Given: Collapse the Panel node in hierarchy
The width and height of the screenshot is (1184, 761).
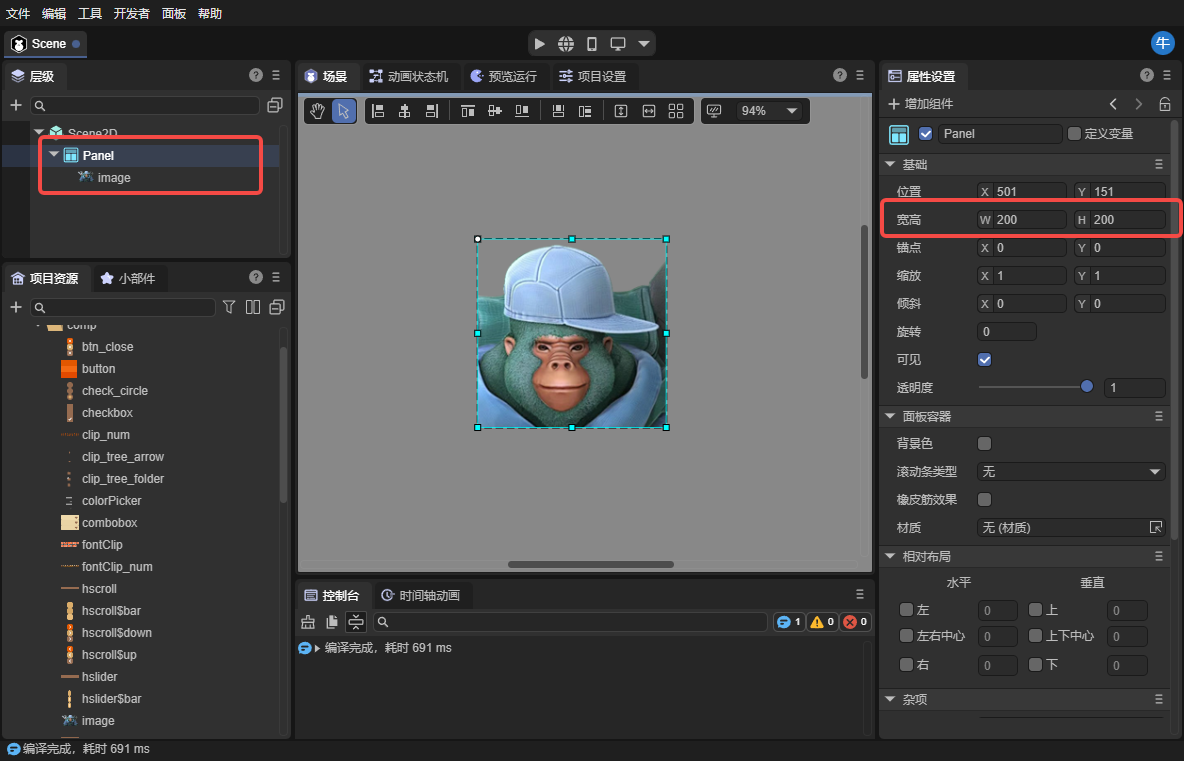Looking at the screenshot, I should 54,155.
